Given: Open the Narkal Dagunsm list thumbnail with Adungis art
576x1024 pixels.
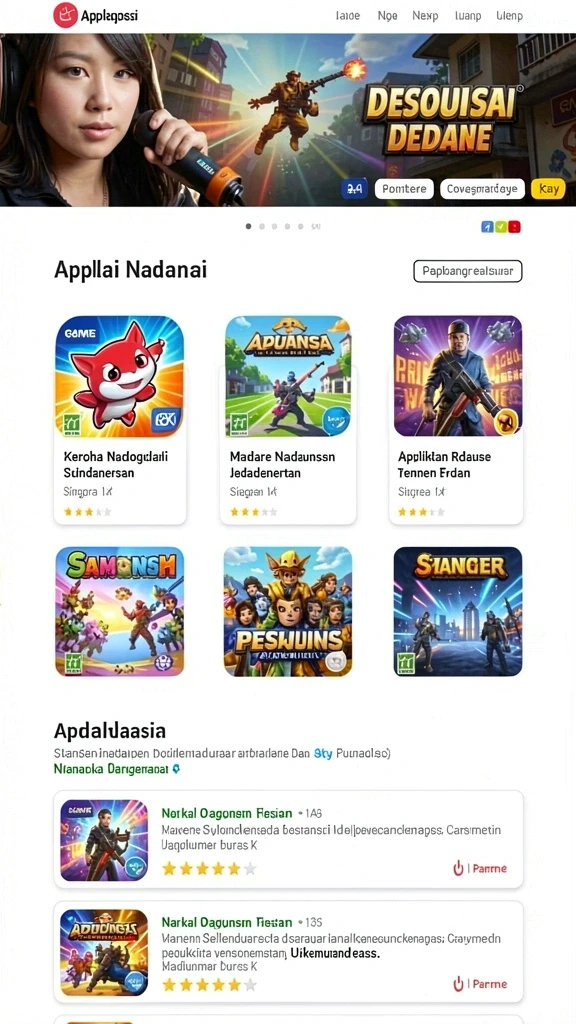Looking at the screenshot, I should [x=104, y=952].
